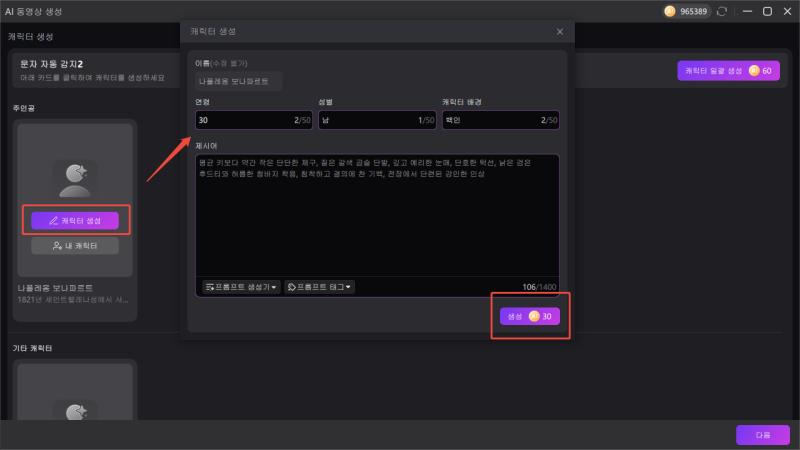Open the 프롬프트 태그 dropdown
This screenshot has height=450, width=800.
pyautogui.click(x=319, y=287)
